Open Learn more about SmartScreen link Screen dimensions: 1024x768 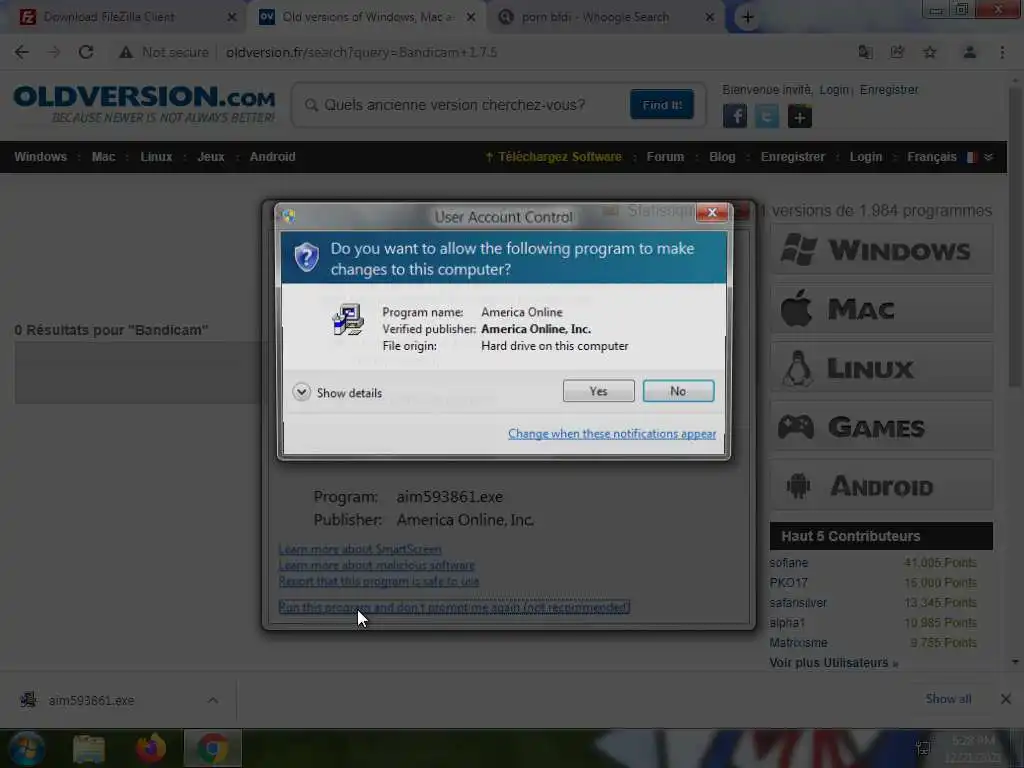tap(360, 549)
